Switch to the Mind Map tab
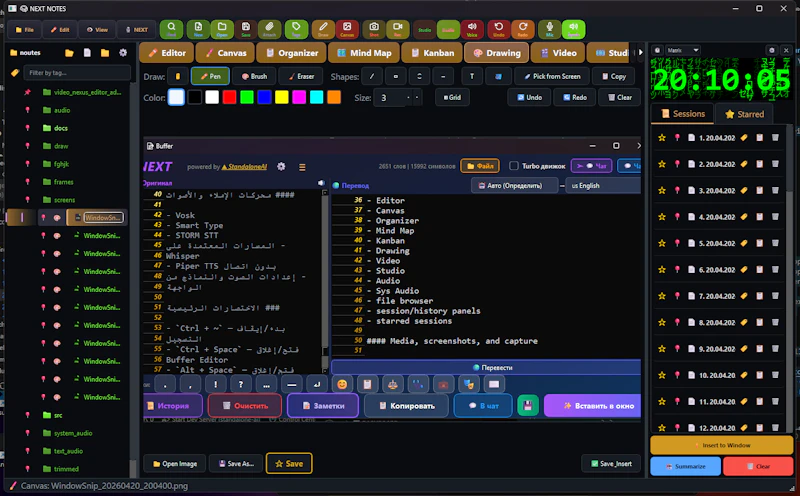 click(364, 53)
